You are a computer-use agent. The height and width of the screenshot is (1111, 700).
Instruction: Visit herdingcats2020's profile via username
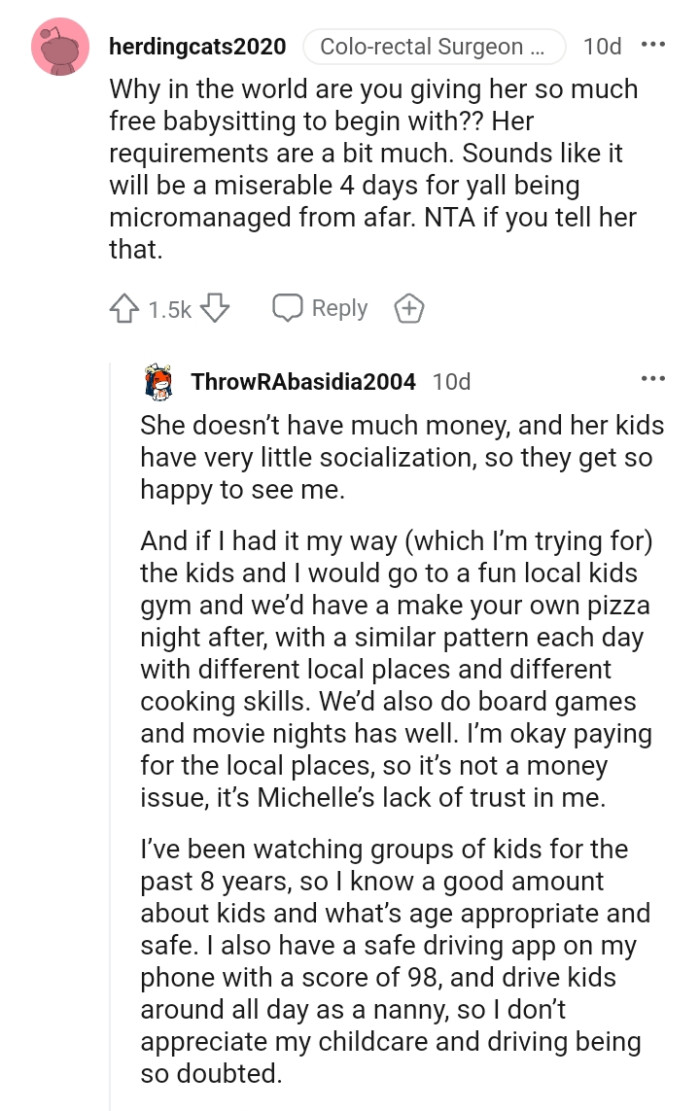pyautogui.click(x=197, y=46)
